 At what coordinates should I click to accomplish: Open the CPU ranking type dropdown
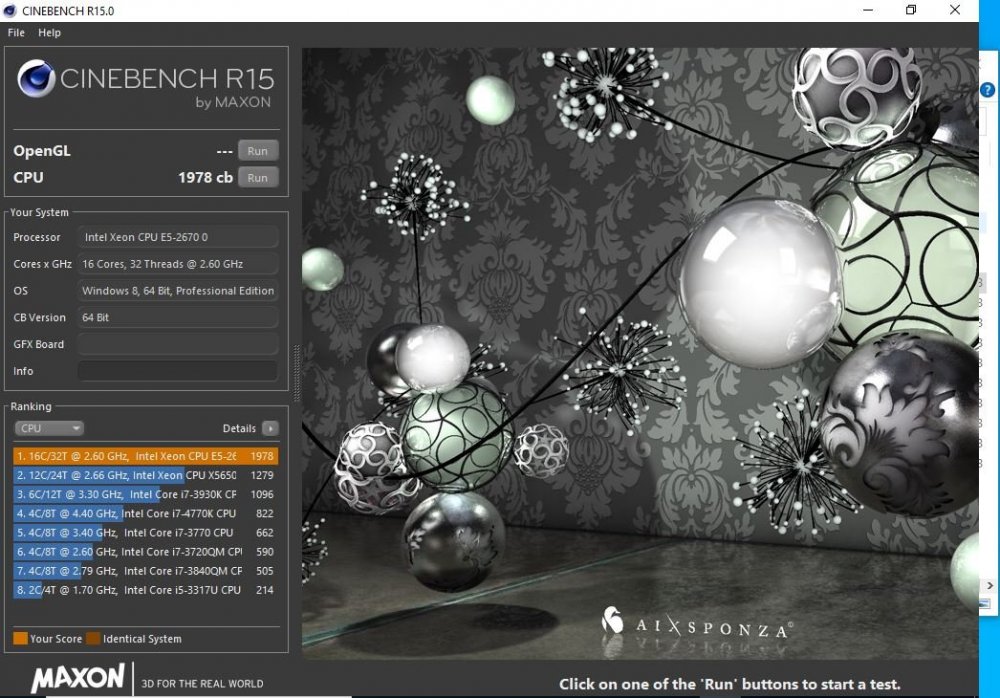49,428
